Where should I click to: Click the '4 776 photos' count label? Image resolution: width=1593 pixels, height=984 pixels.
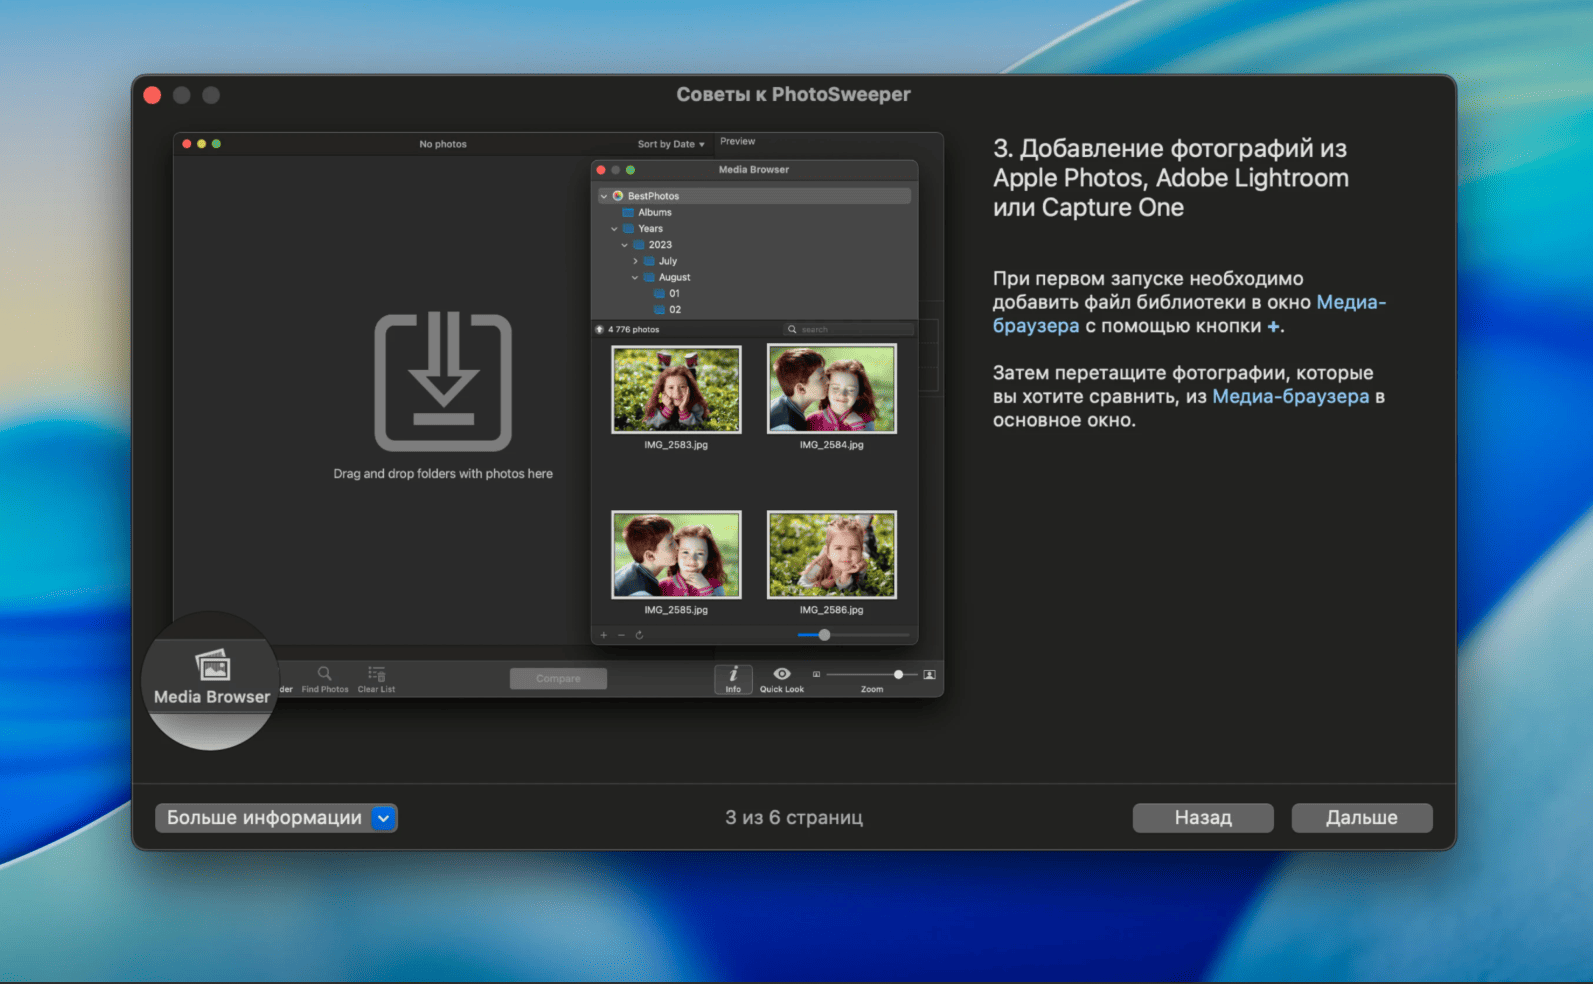click(634, 330)
